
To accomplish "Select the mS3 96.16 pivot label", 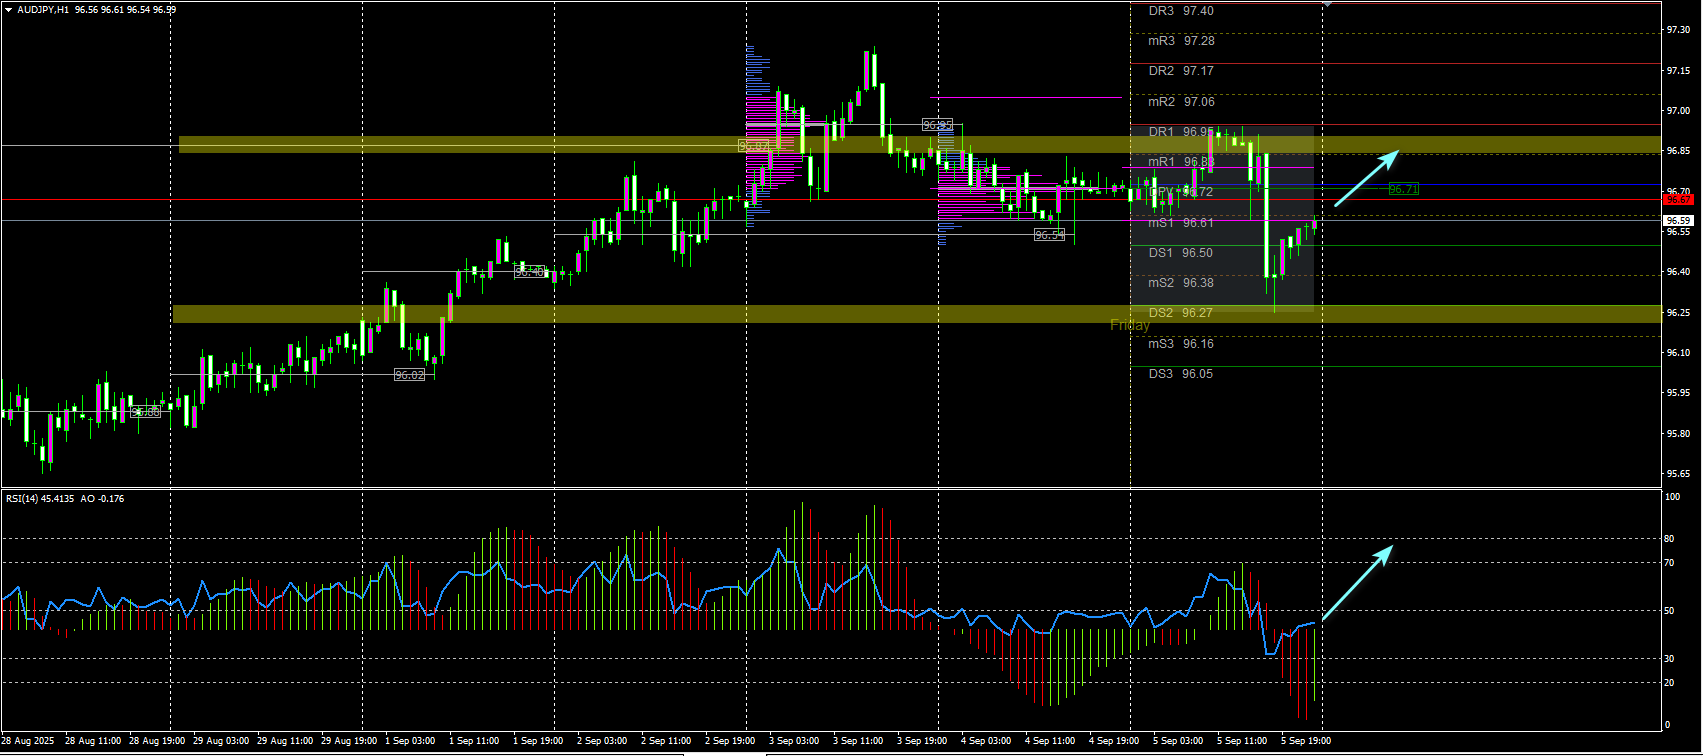I will (x=1181, y=344).
